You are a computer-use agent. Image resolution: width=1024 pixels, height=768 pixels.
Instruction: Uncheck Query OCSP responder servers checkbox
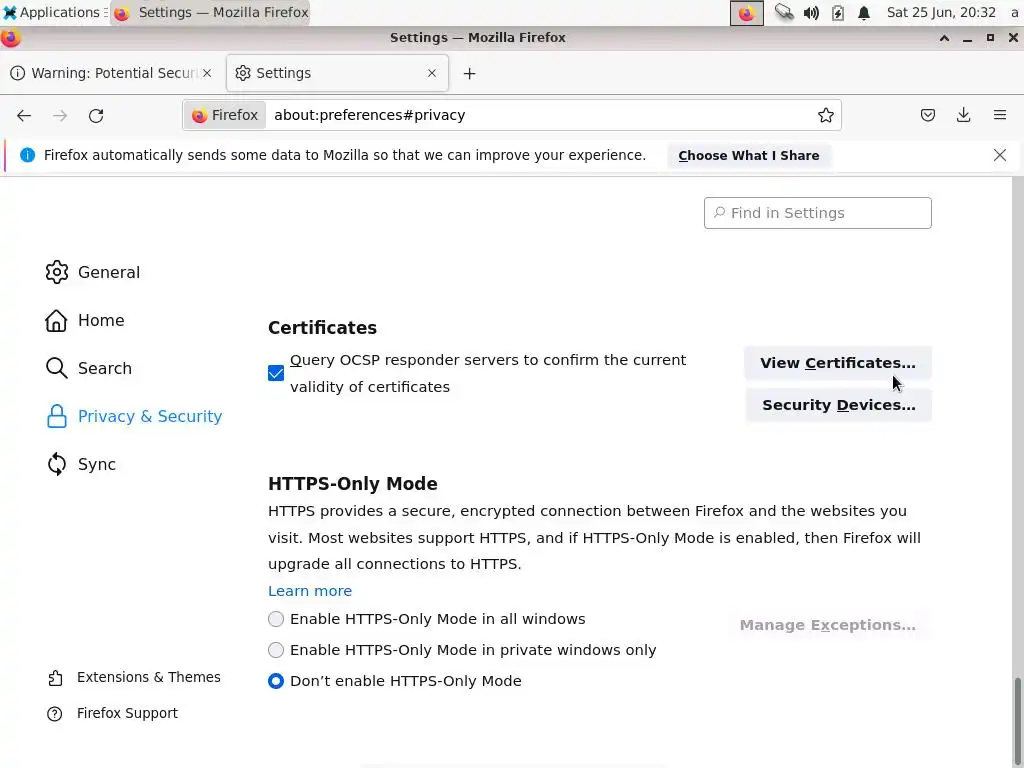click(276, 373)
